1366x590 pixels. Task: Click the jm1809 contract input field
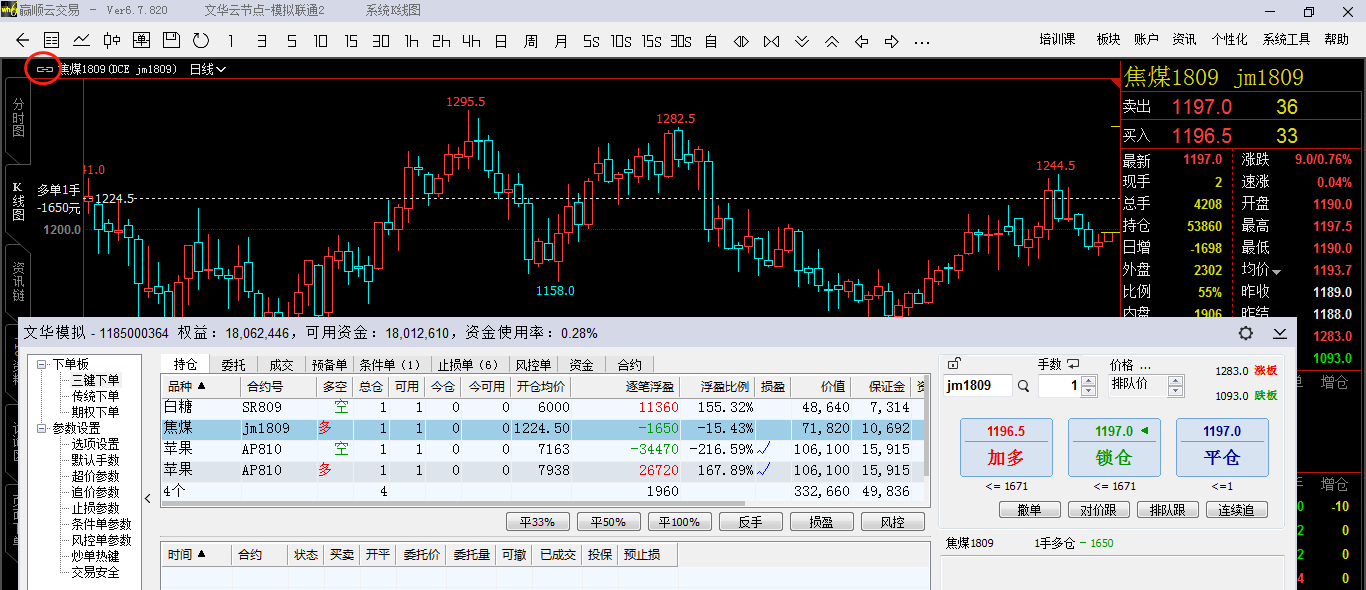[976, 386]
